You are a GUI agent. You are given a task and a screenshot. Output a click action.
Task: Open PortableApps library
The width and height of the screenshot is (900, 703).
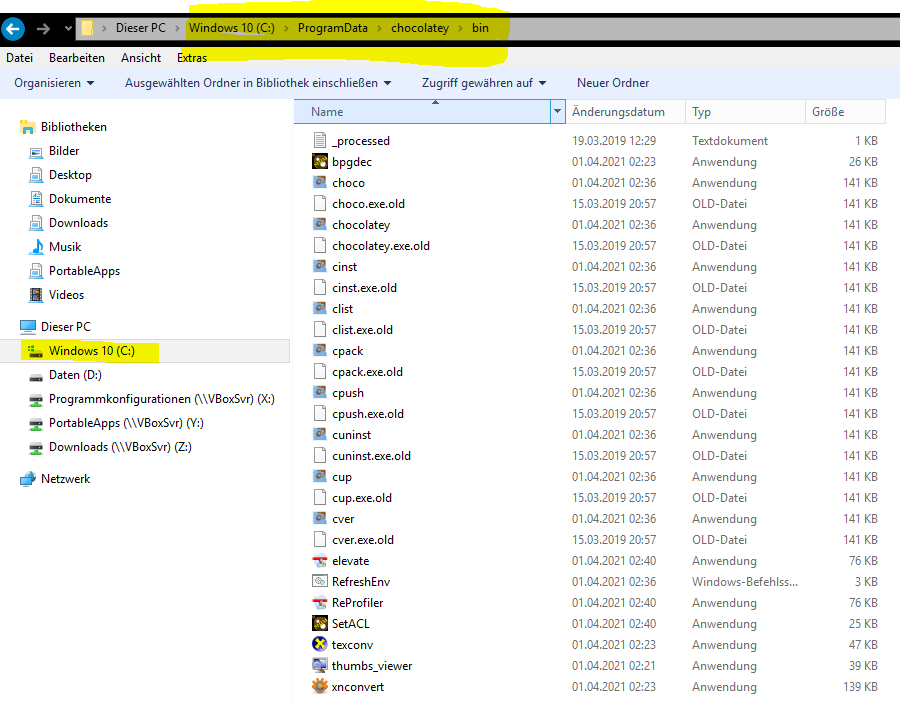(84, 271)
